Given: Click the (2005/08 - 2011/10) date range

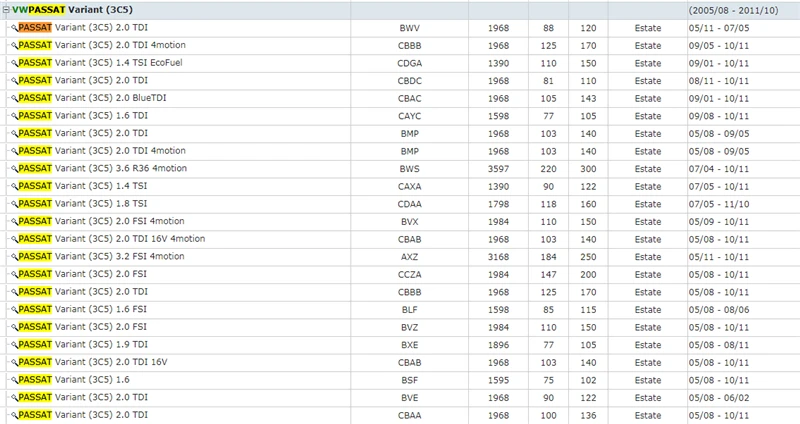Looking at the screenshot, I should tap(733, 10).
